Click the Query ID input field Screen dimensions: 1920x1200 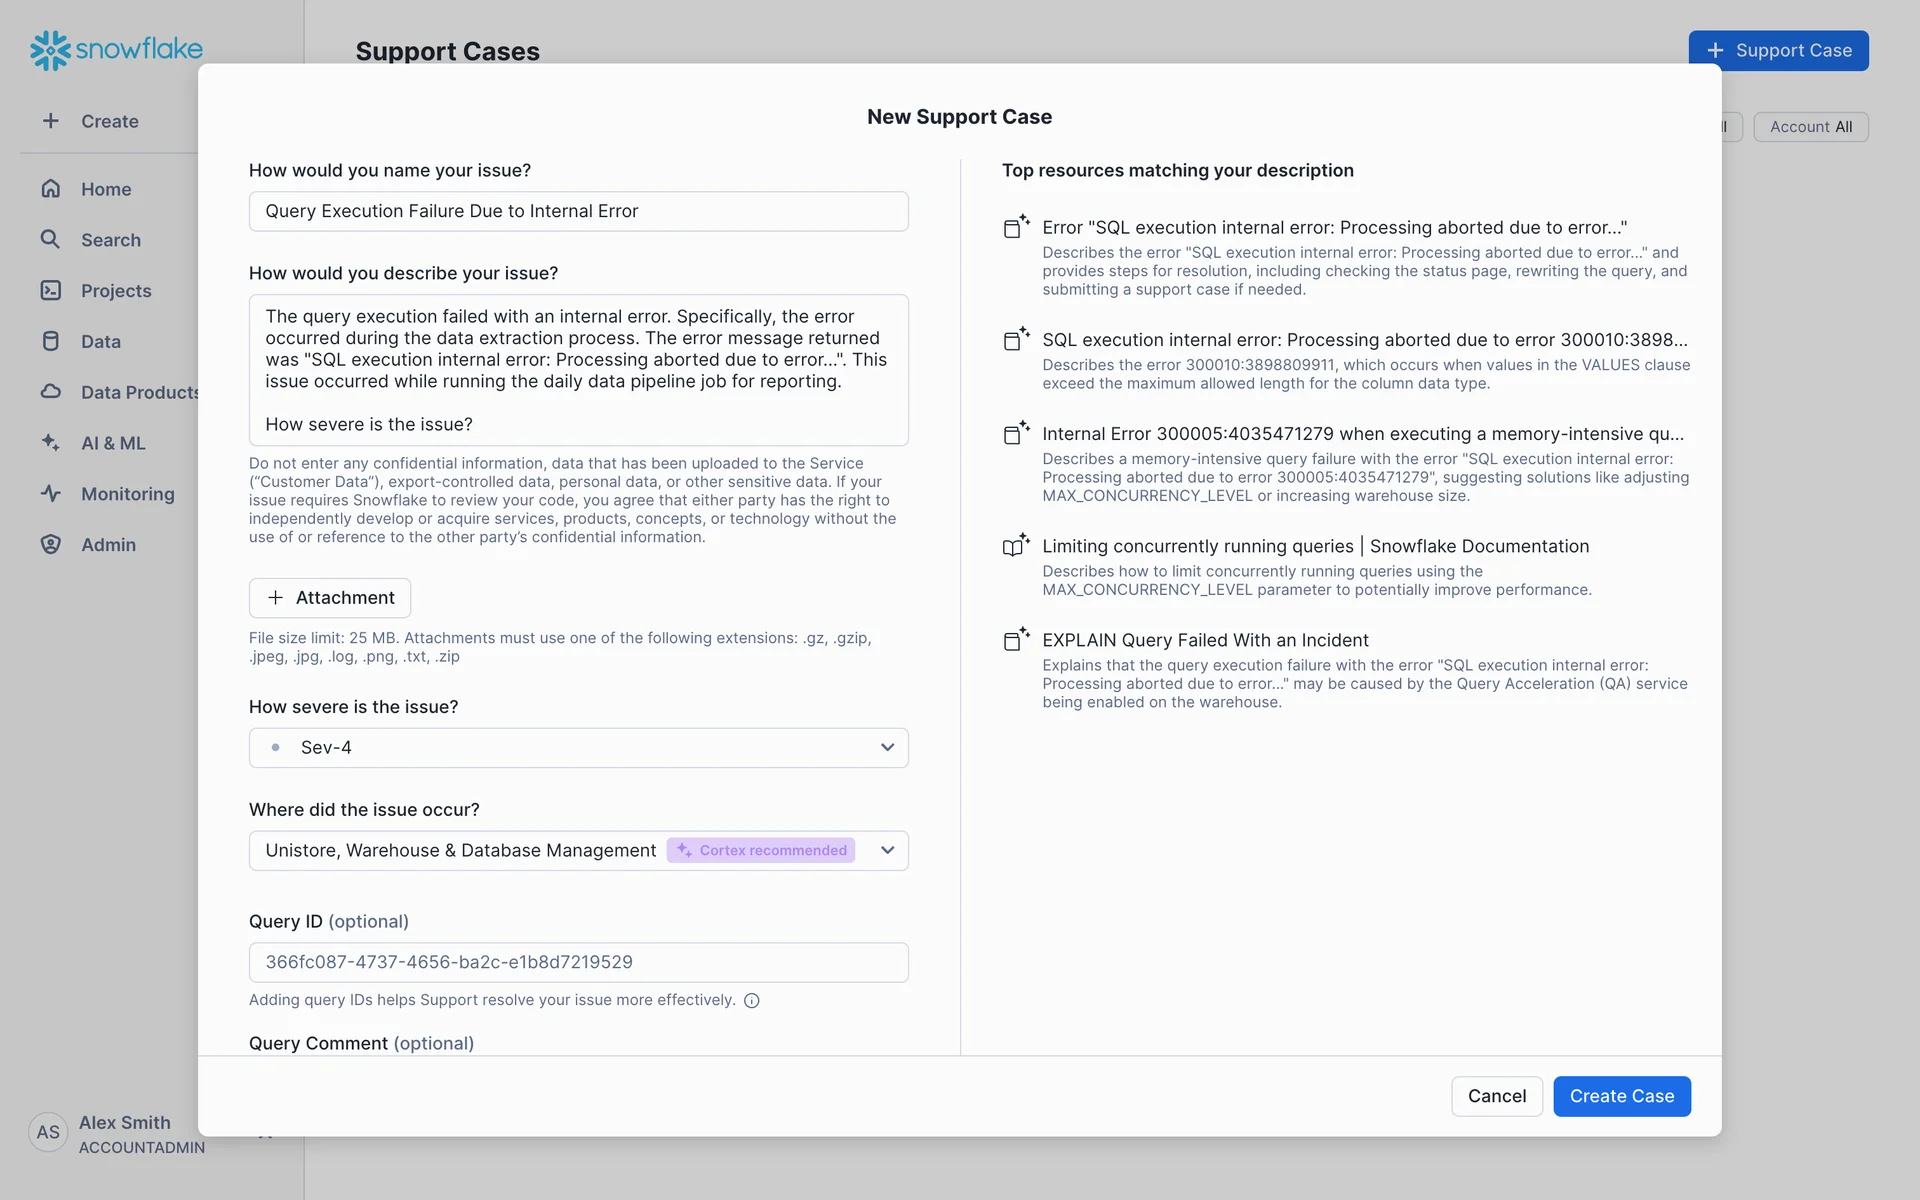point(578,963)
